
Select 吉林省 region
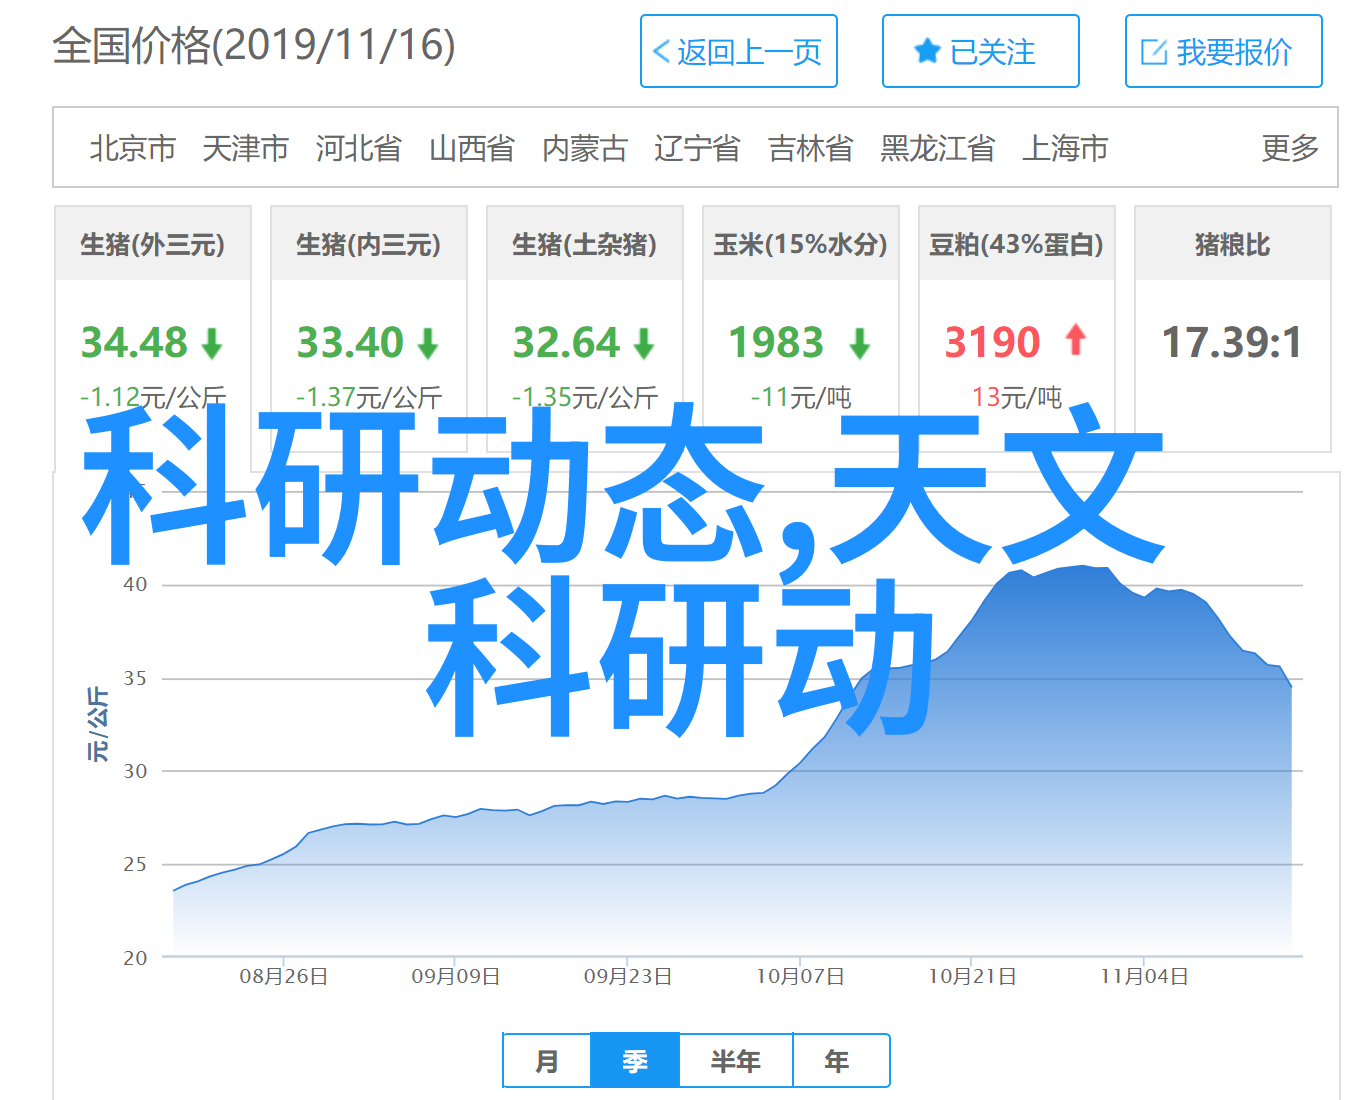point(811,148)
